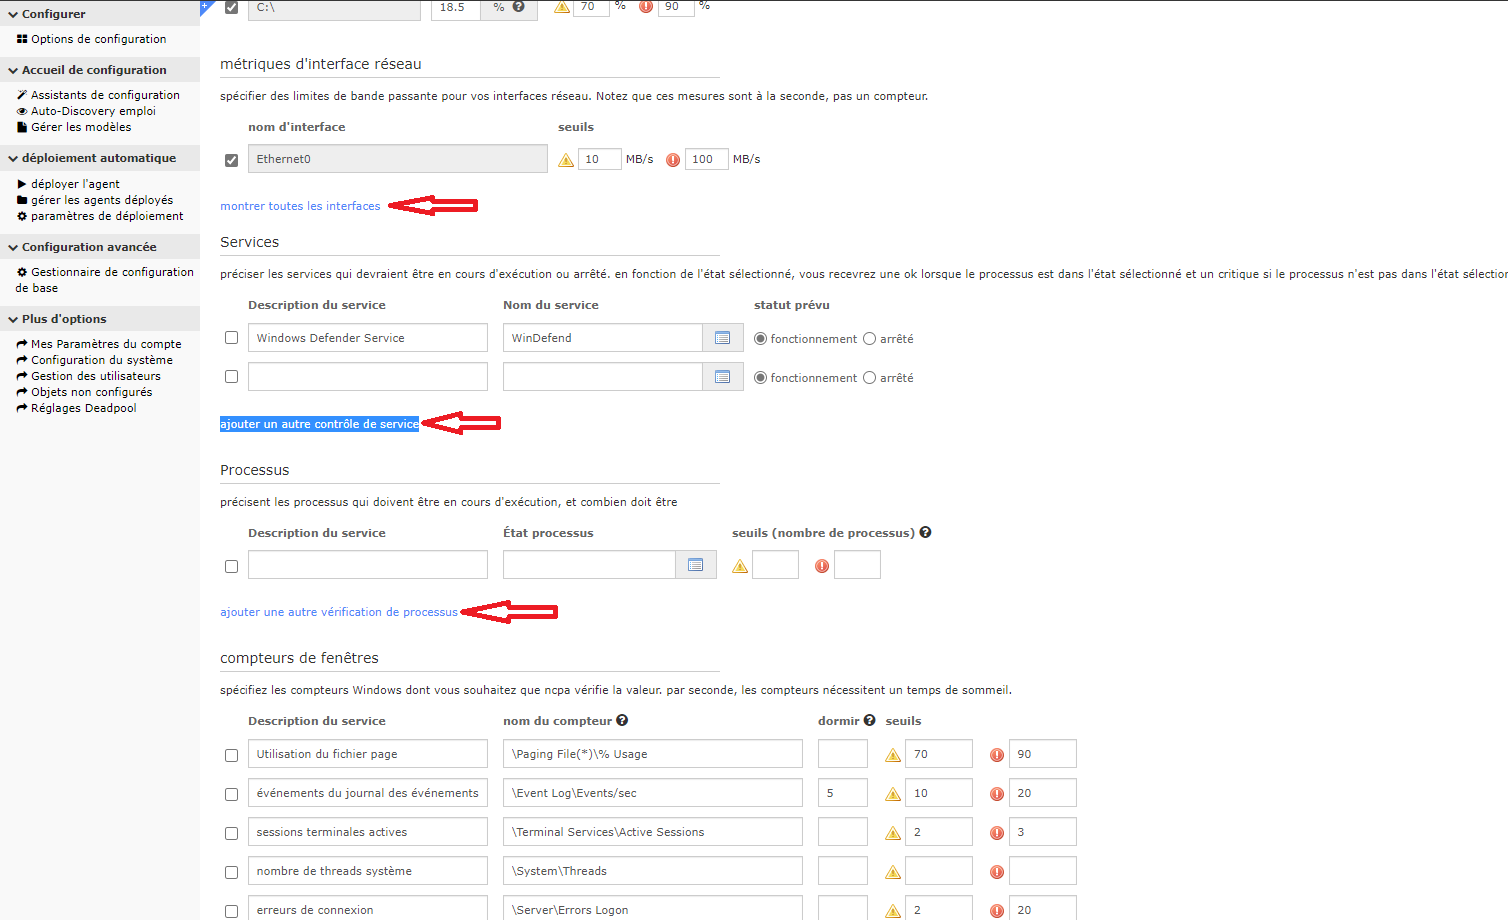Click help icon beside nom du compteur
Image resolution: width=1508 pixels, height=920 pixels.
(x=622, y=720)
